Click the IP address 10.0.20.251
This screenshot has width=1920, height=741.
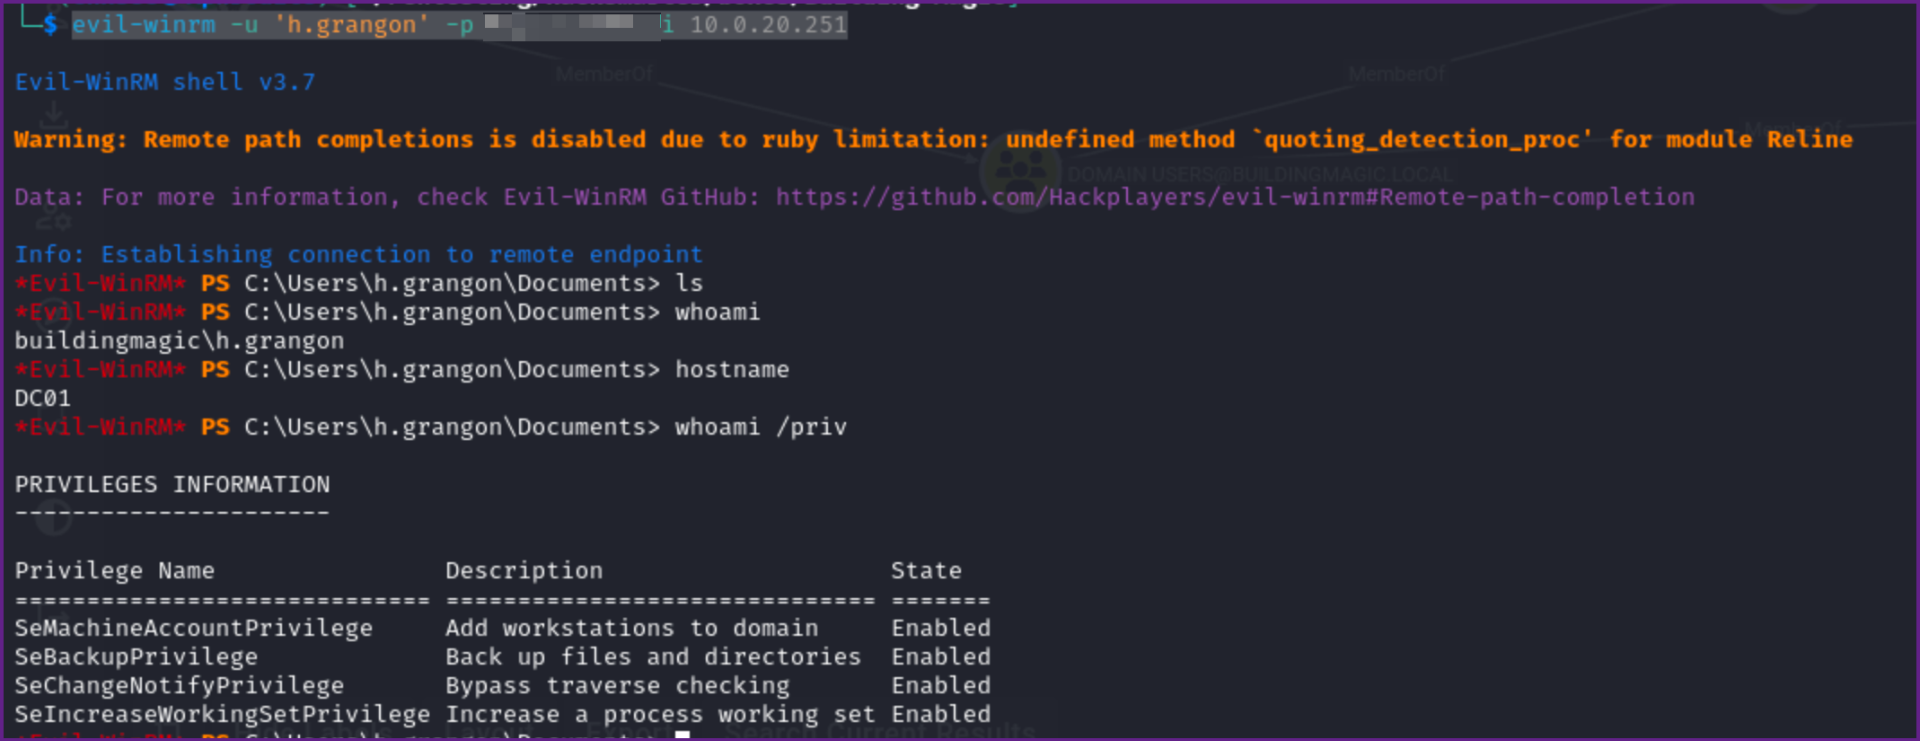[x=768, y=25]
